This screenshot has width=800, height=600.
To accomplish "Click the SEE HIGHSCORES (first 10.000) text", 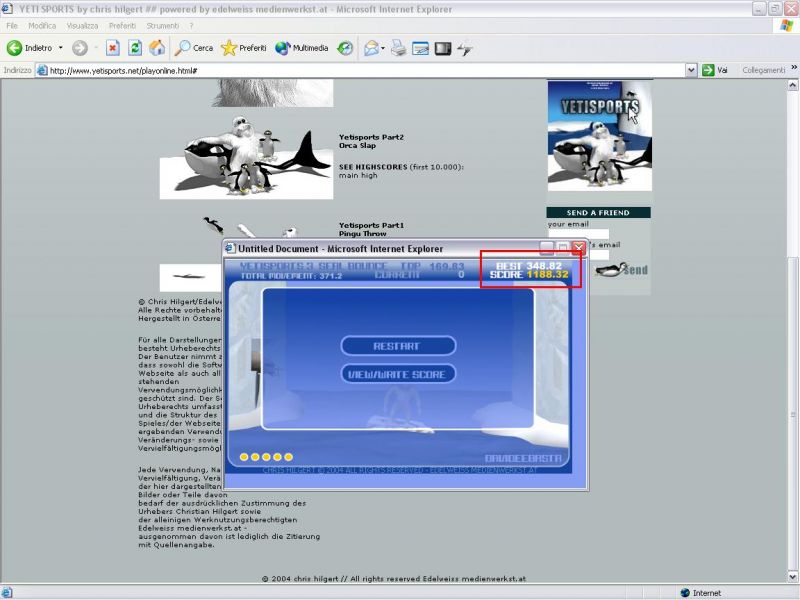I will point(401,167).
